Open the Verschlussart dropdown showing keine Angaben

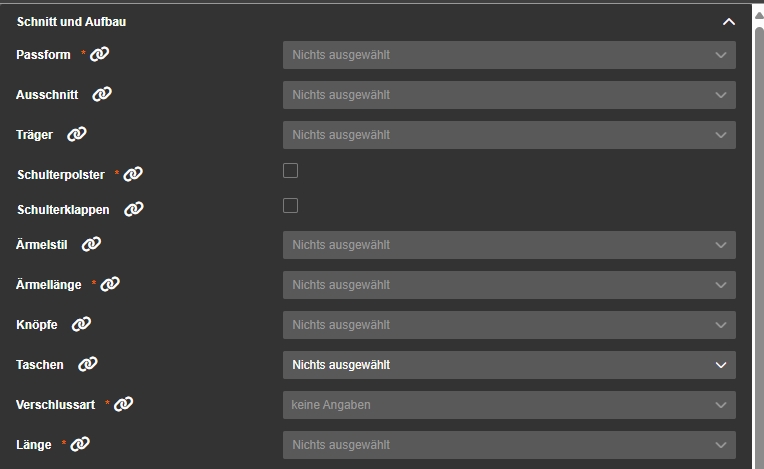(x=509, y=405)
